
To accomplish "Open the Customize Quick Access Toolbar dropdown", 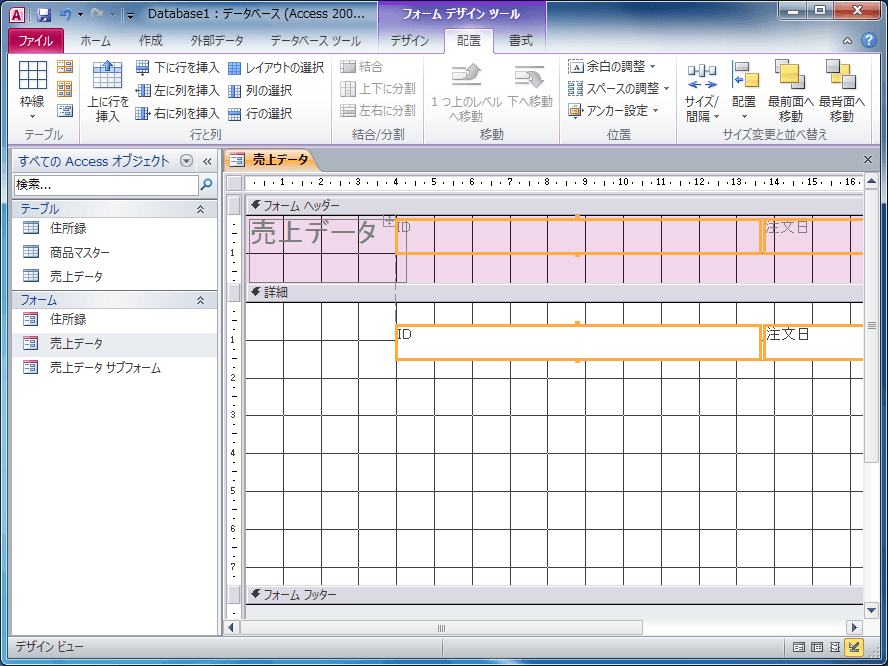I will pos(130,15).
